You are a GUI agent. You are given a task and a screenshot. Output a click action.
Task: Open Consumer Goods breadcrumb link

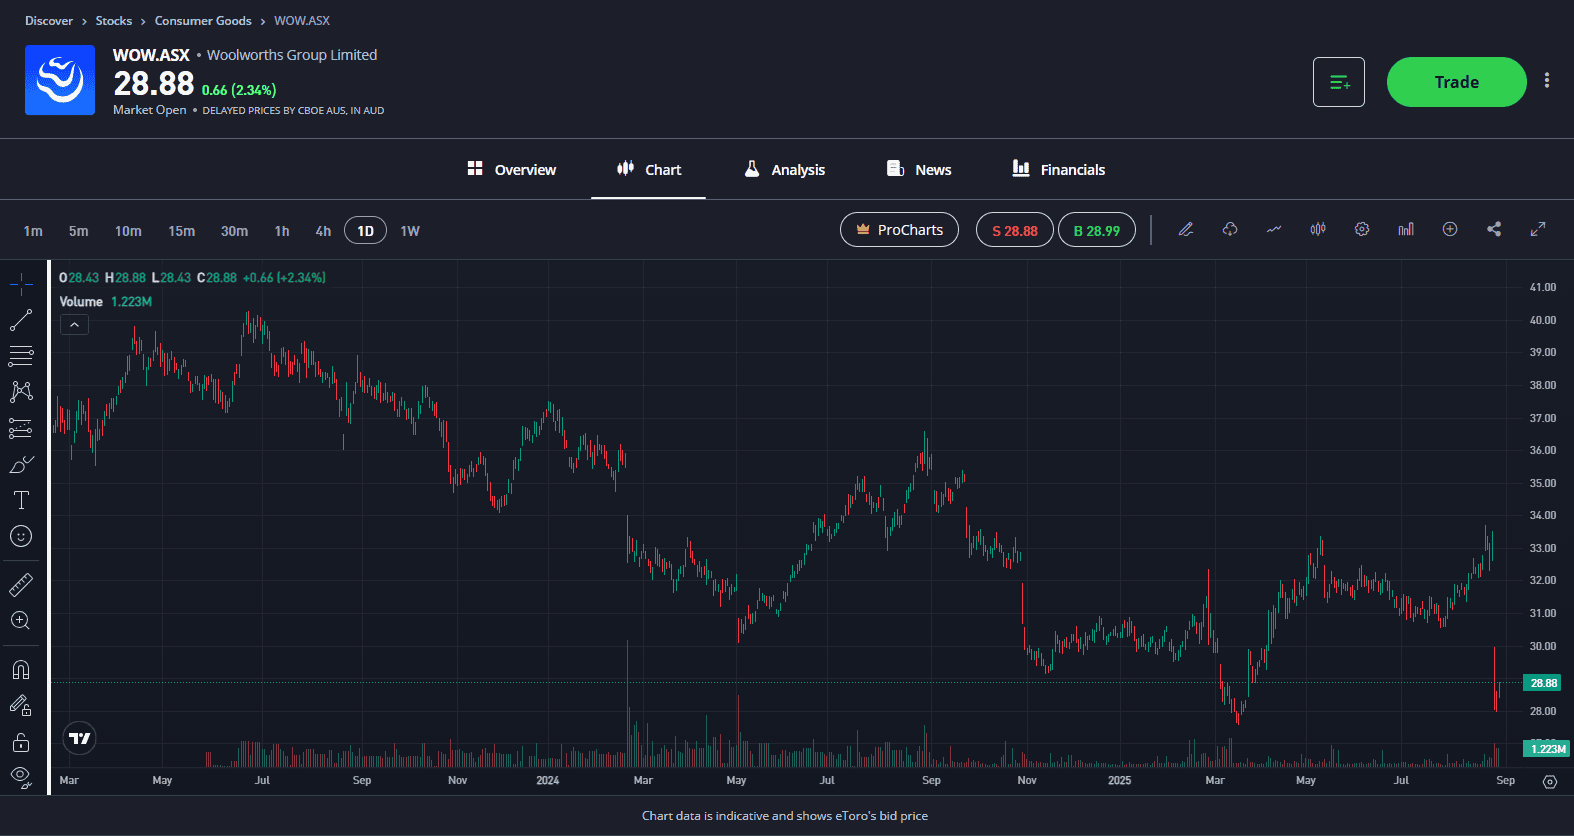[x=203, y=20]
